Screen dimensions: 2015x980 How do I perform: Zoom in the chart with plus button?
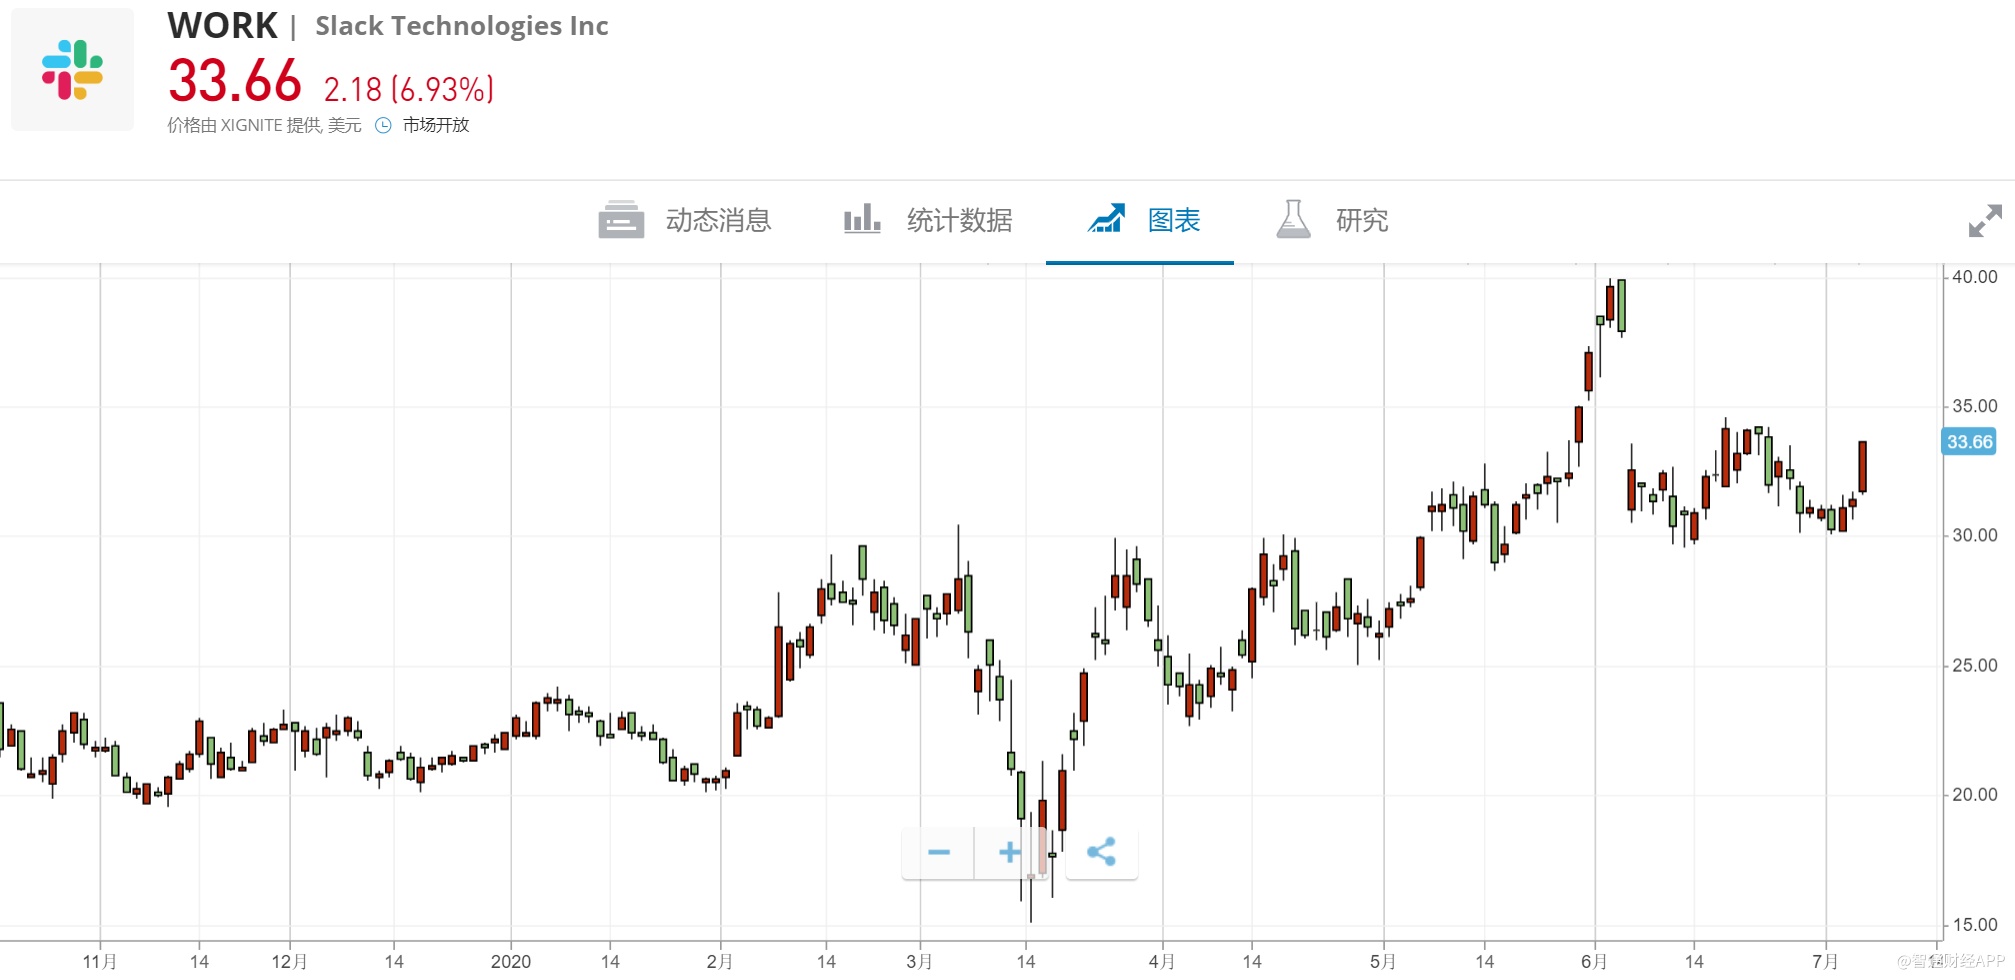click(x=1010, y=853)
